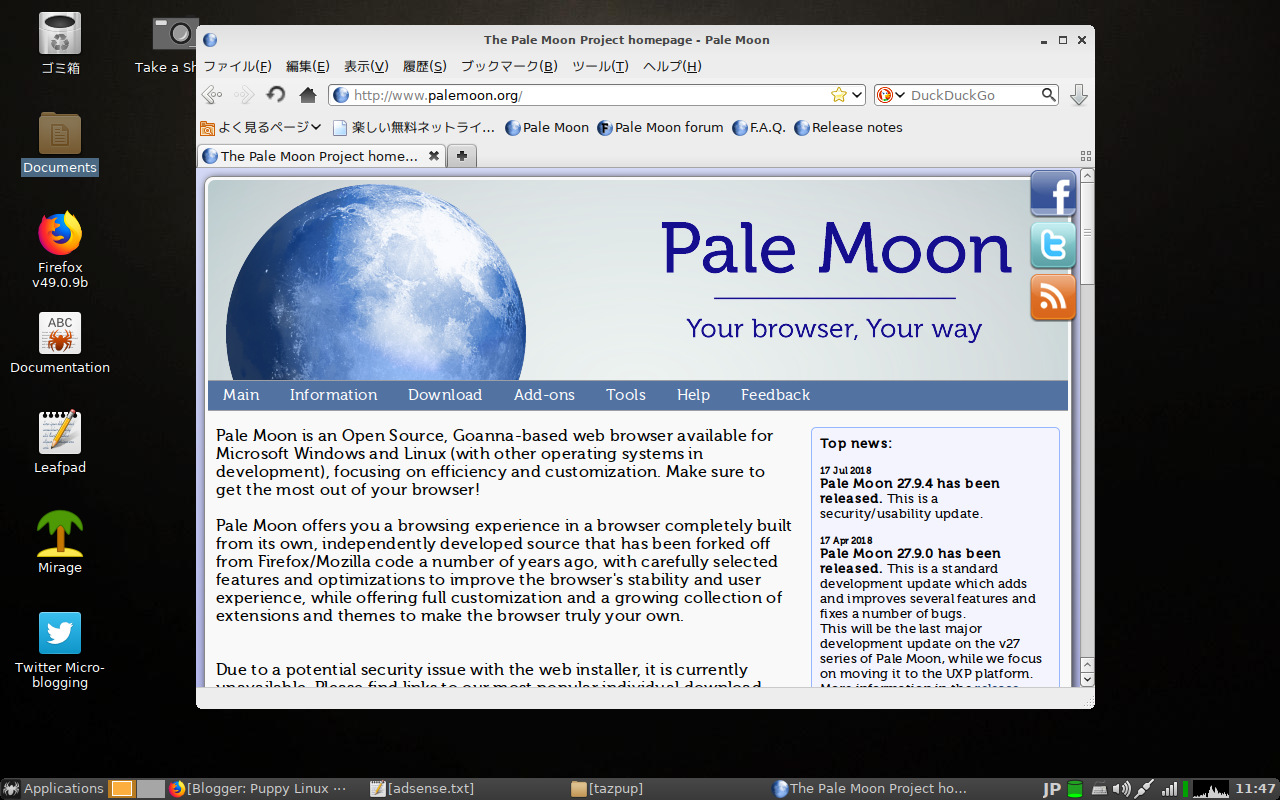Image resolution: width=1280 pixels, height=800 pixels.
Task: Open the ツール(T) menu
Action: coord(600,66)
